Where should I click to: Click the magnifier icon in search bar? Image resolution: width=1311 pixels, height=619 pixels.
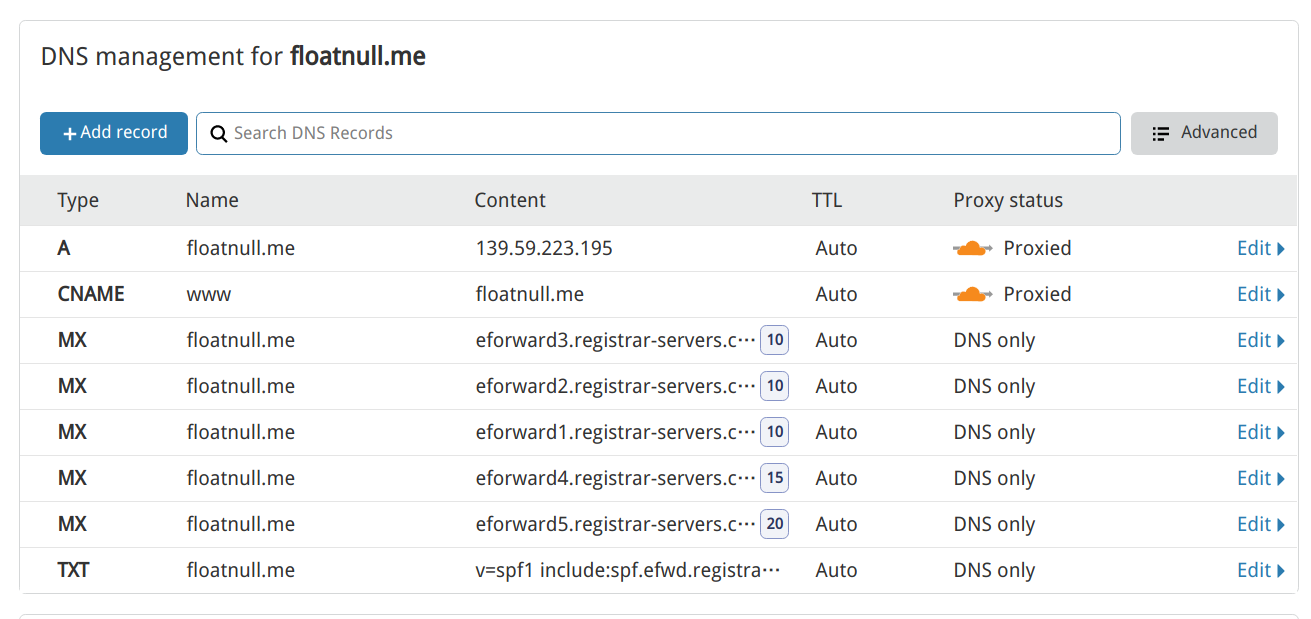[x=219, y=134]
